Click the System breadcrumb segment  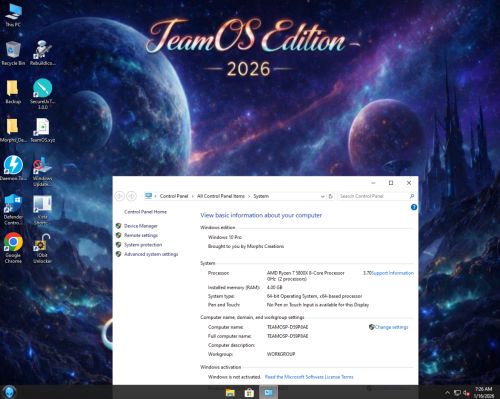tap(261, 196)
